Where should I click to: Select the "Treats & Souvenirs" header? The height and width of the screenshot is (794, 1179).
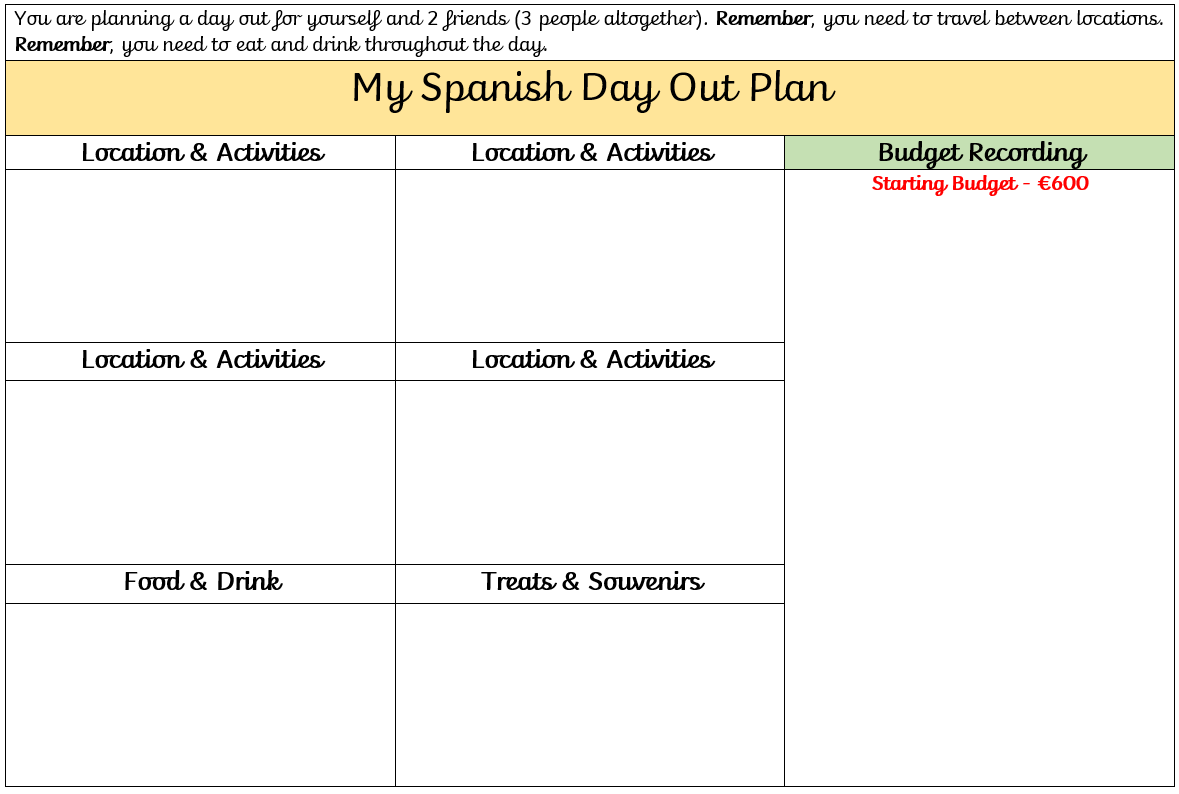(x=592, y=582)
